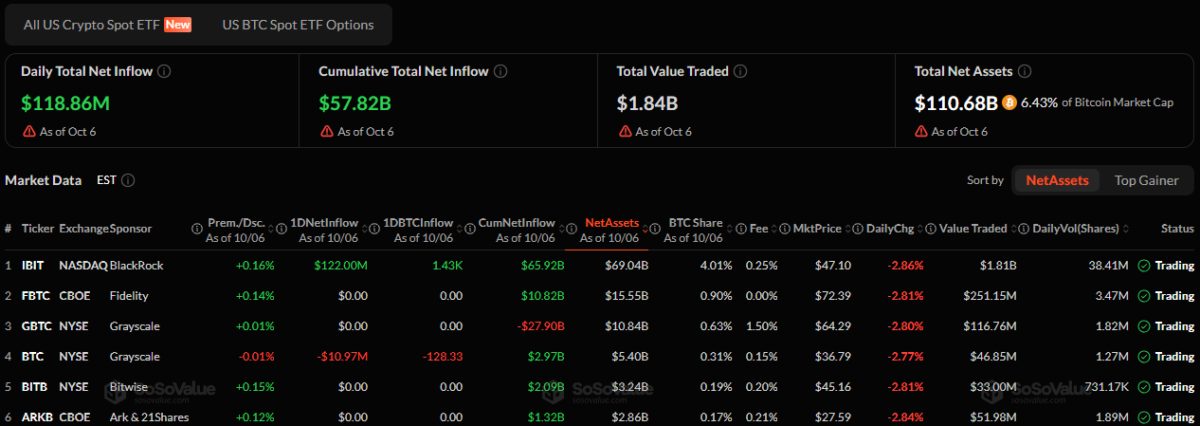Click info icon before Prem./Dsc. header

pos(196,229)
